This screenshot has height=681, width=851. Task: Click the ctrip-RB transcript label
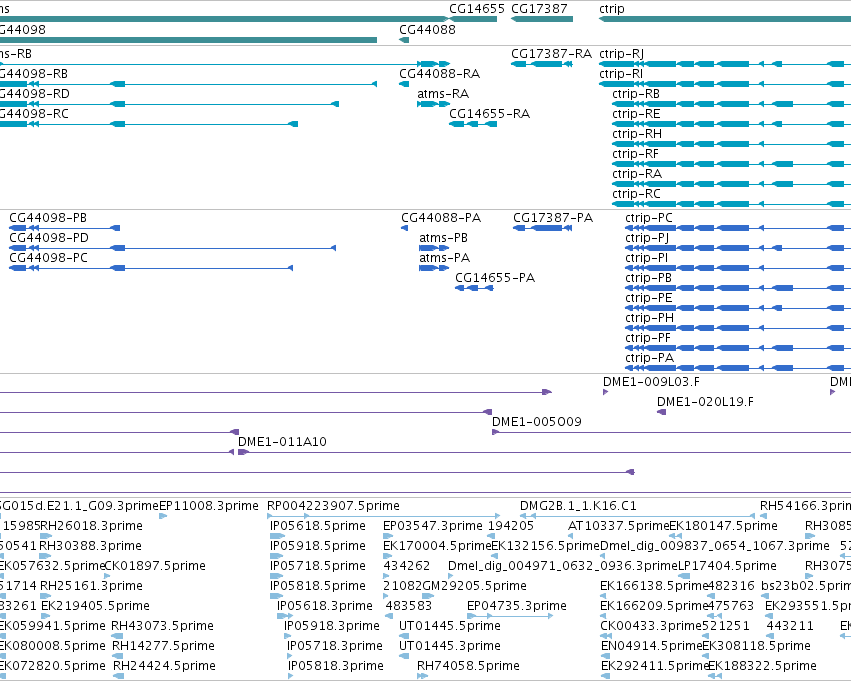tap(636, 94)
